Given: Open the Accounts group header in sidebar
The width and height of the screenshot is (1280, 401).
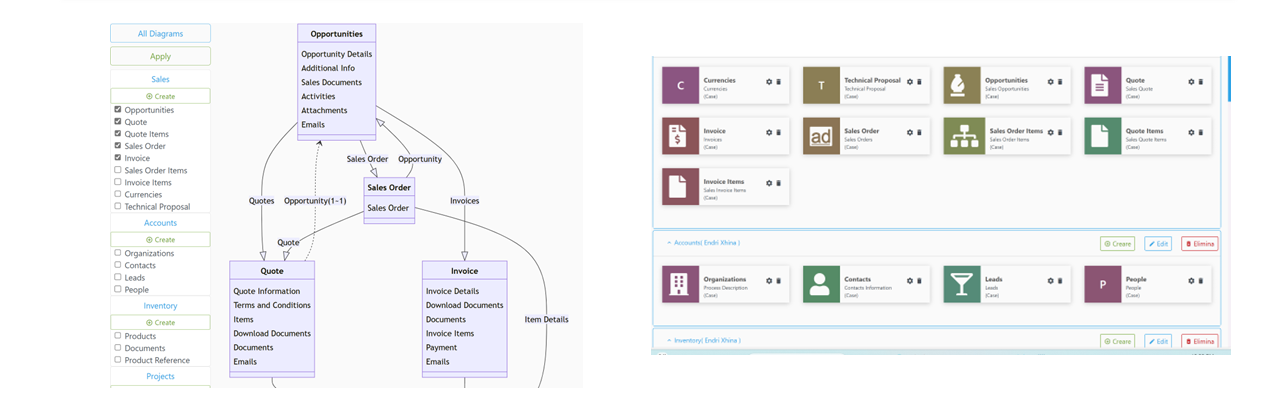Looking at the screenshot, I should (x=160, y=223).
